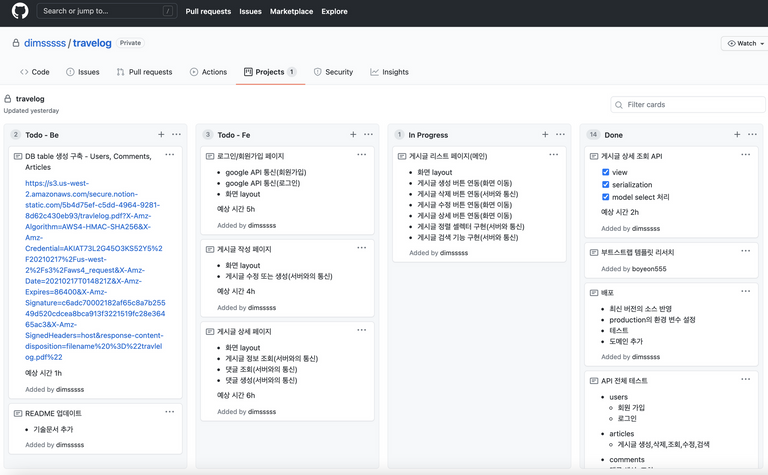The width and height of the screenshot is (768, 475).
Task: Open the Security tab
Action: (333, 72)
